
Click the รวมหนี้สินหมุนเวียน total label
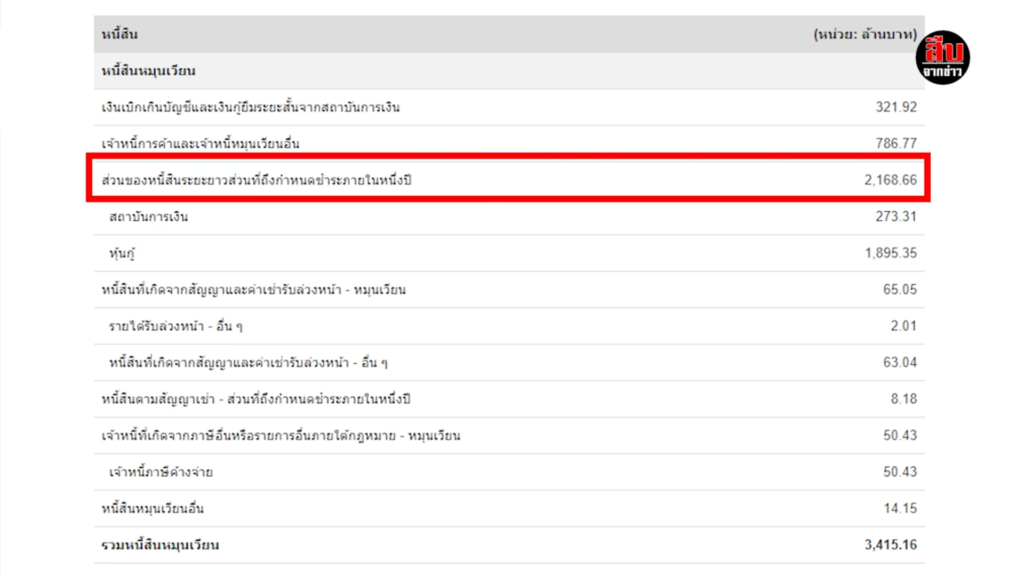[160, 545]
